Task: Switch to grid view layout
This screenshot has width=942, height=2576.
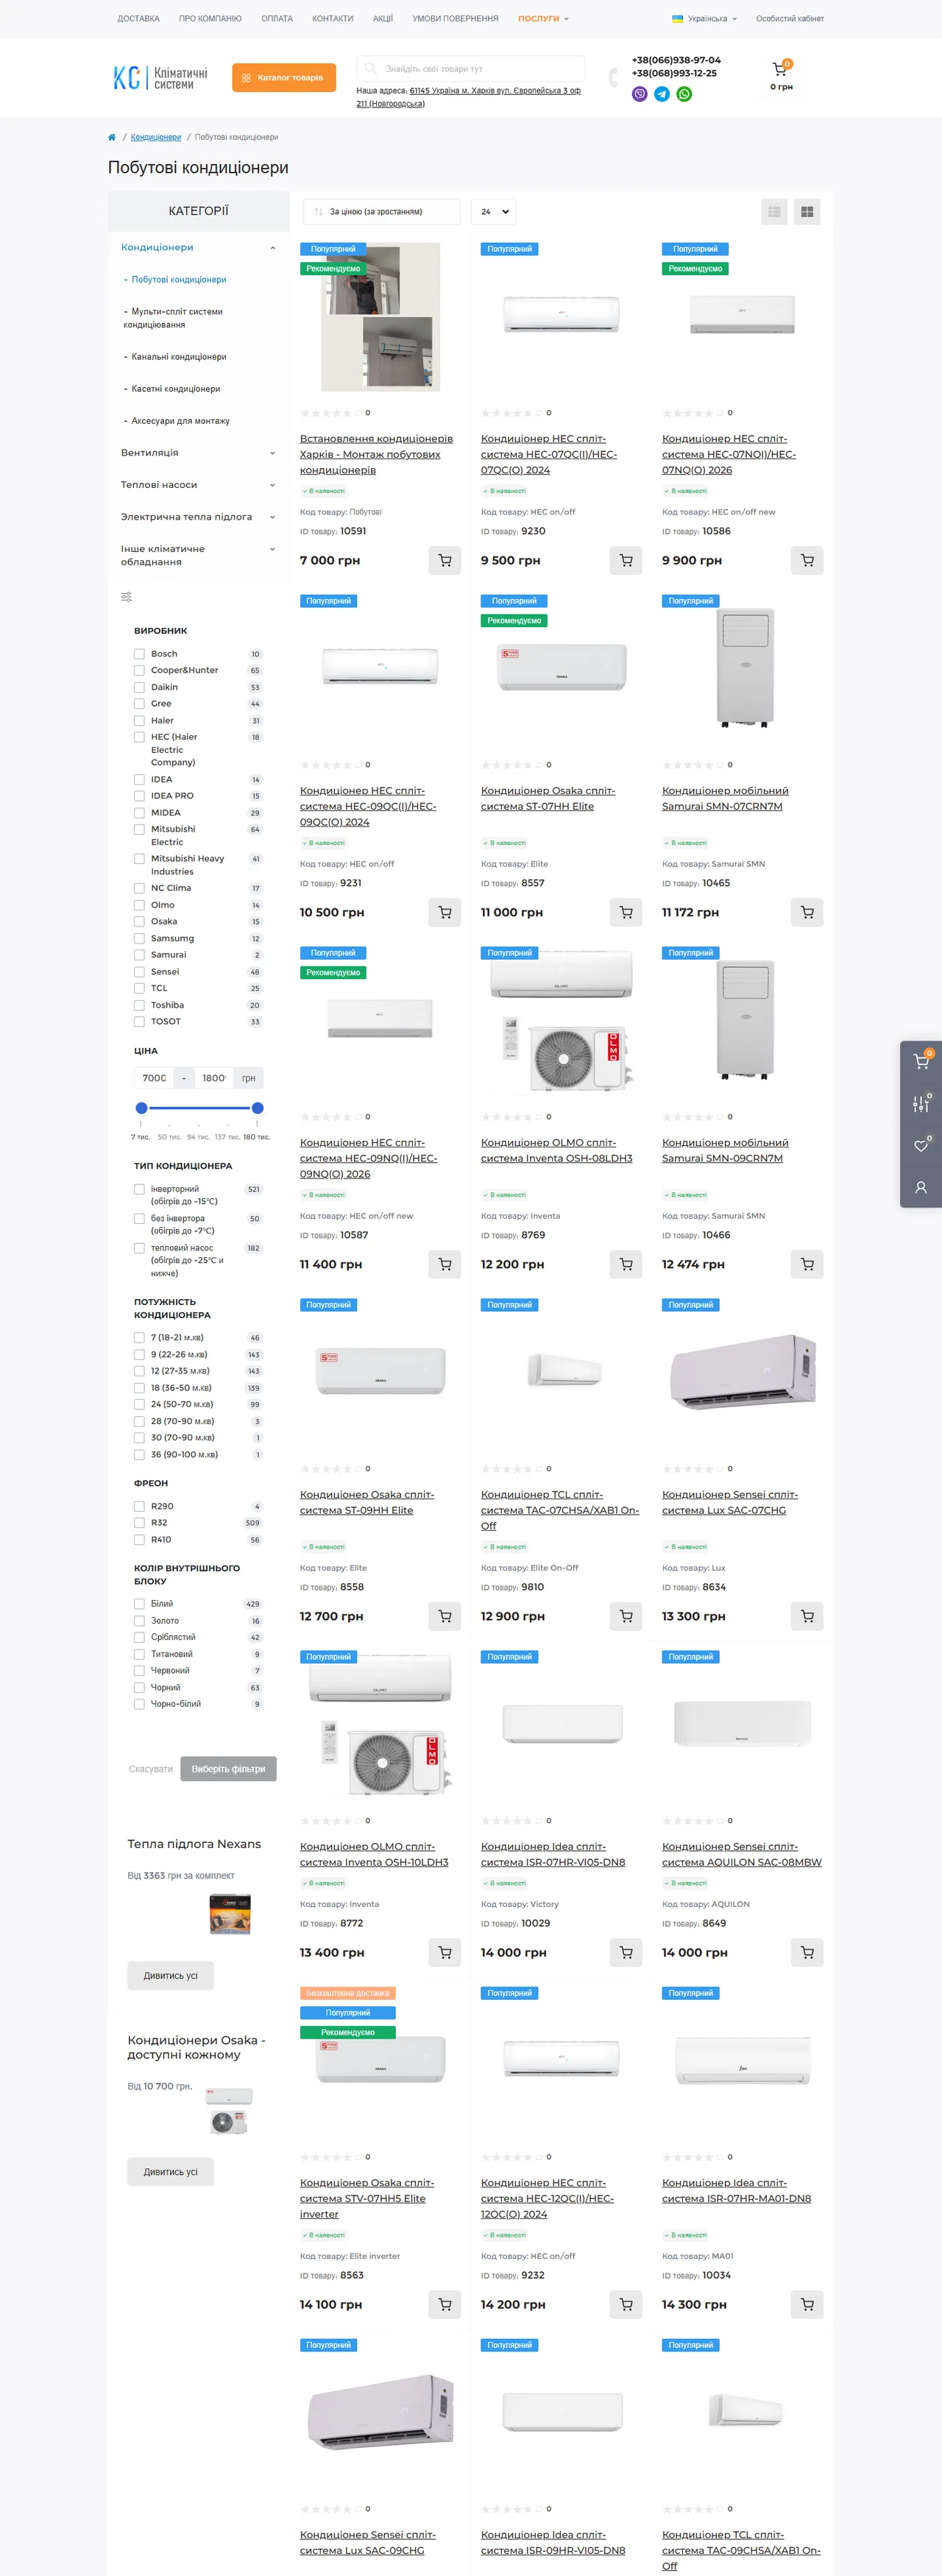Action: point(807,212)
